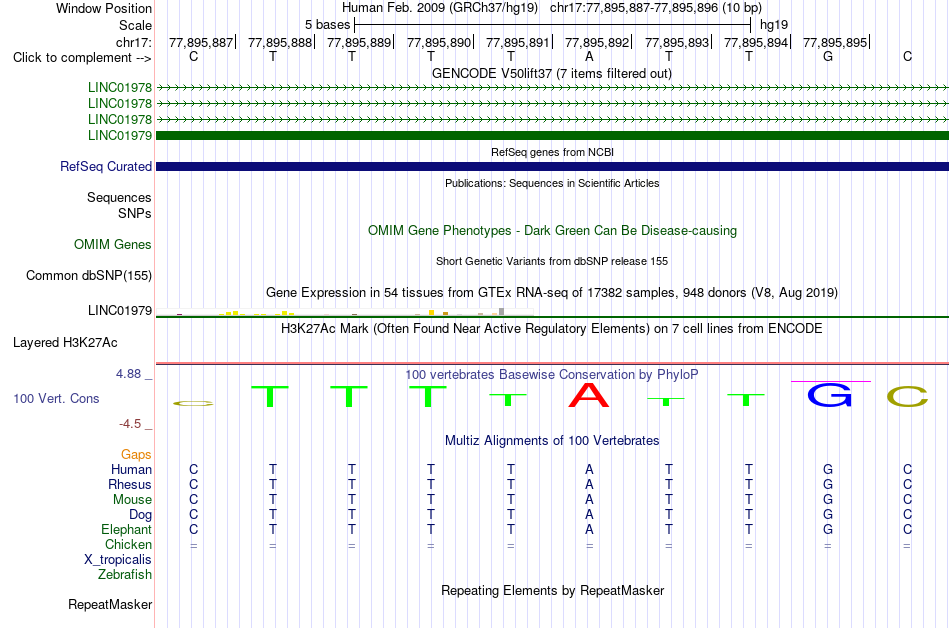Click the dark blue RefSeq Curated bar
Image resolution: width=950 pixels, height=628 pixels.
(552, 166)
